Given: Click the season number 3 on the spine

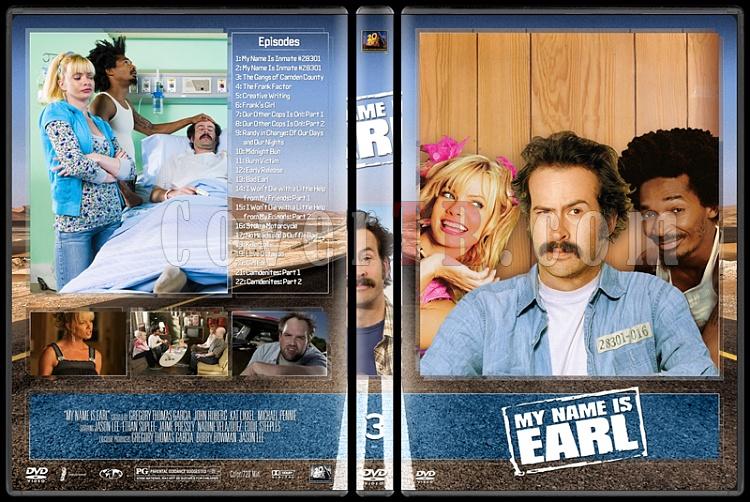Looking at the screenshot, I should (374, 426).
